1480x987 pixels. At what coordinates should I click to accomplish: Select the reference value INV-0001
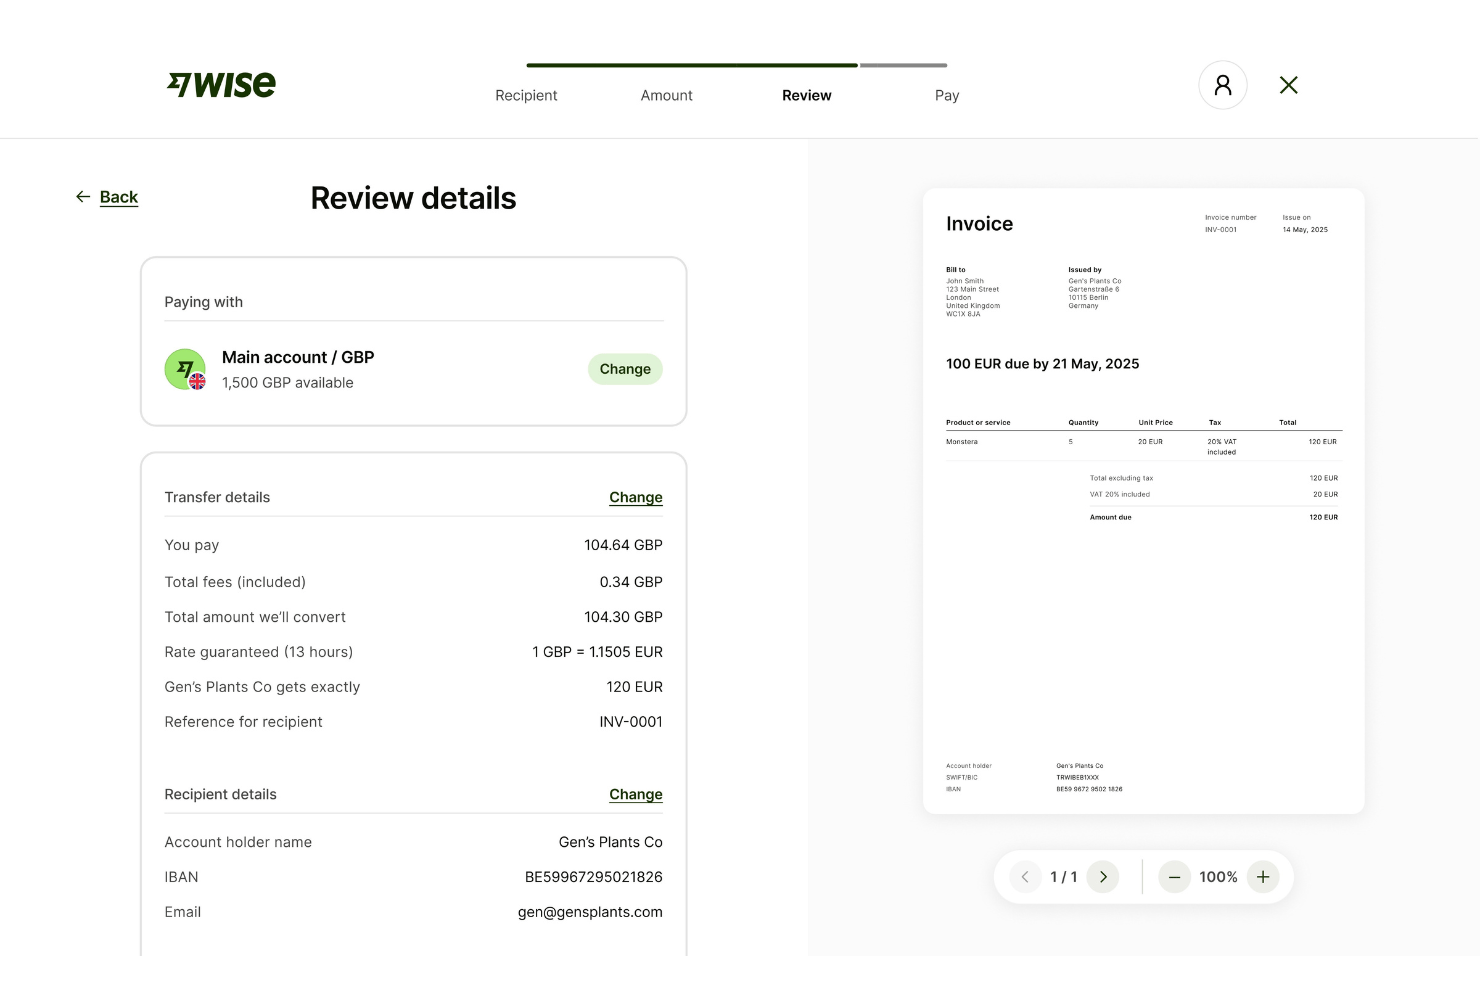click(631, 722)
